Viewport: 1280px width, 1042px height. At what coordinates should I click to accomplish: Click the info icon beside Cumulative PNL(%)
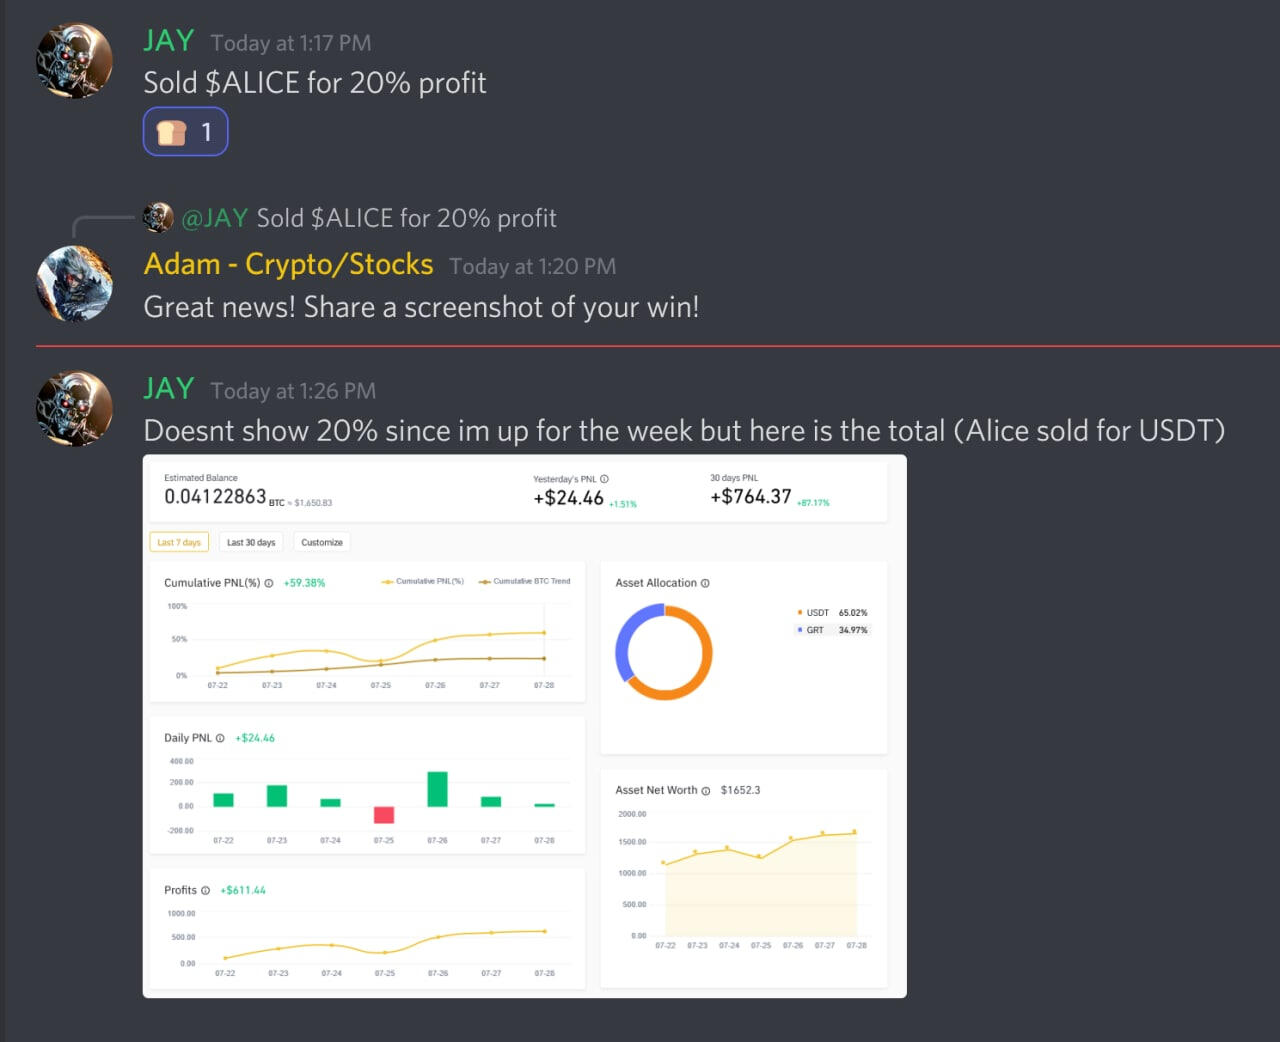point(269,583)
